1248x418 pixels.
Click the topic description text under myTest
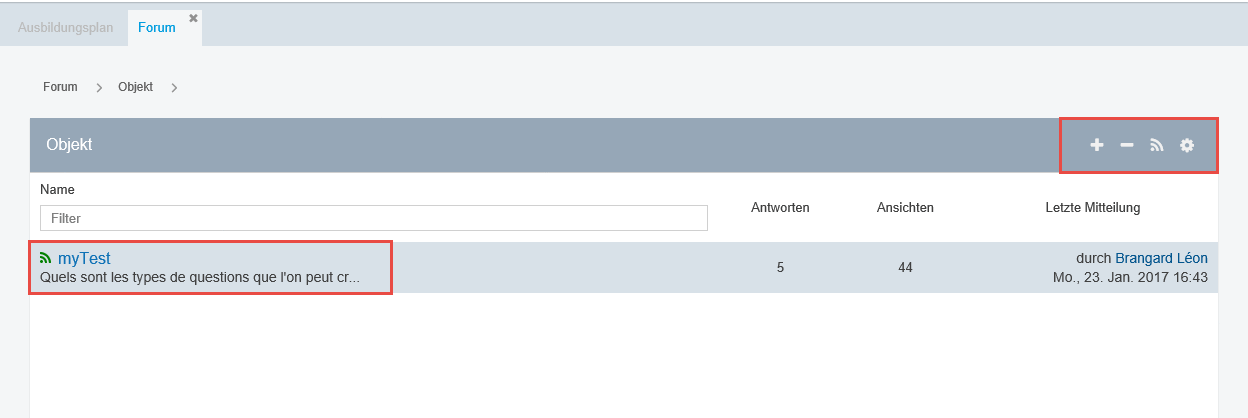[x=199, y=277]
